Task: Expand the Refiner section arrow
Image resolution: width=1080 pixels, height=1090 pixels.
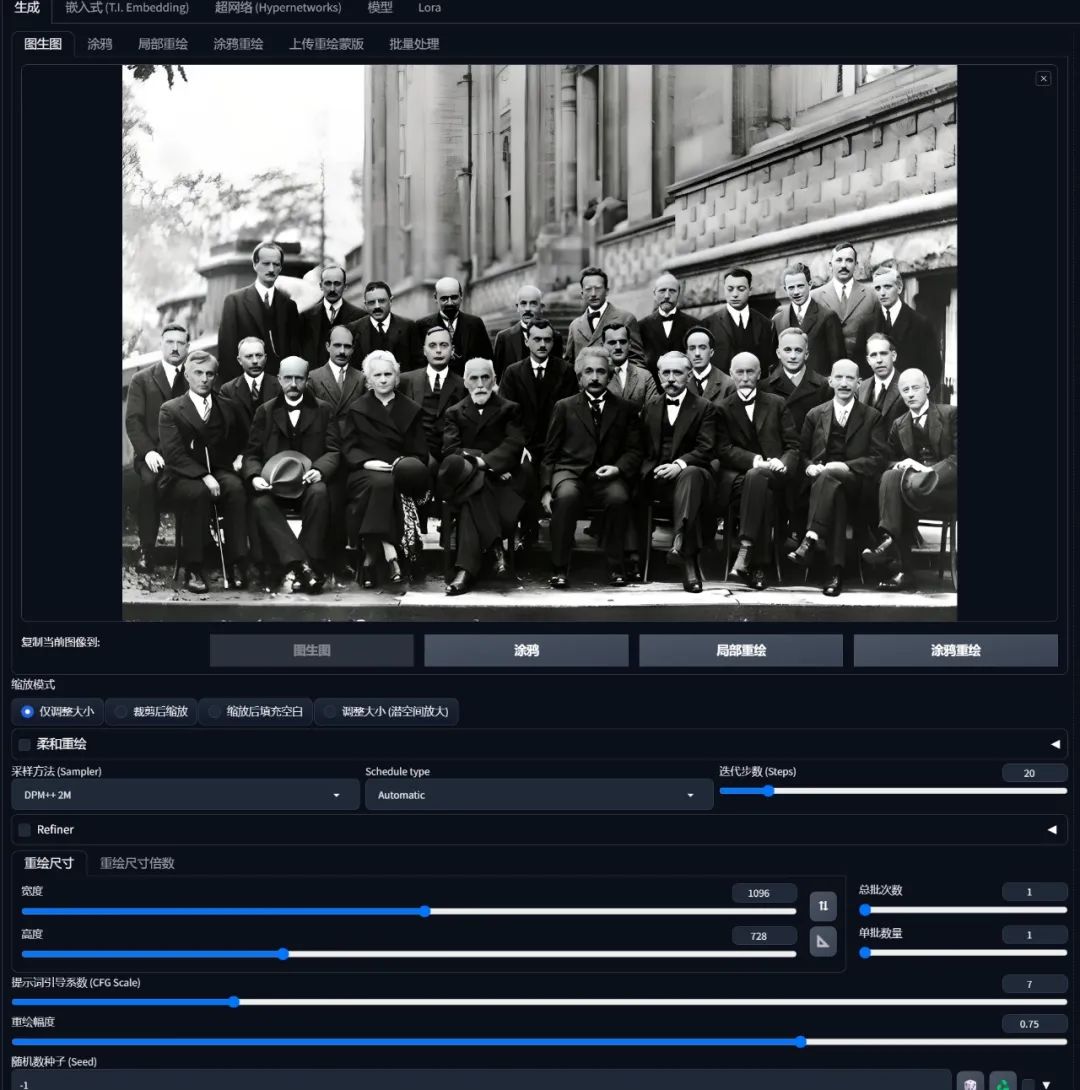Action: point(1052,830)
